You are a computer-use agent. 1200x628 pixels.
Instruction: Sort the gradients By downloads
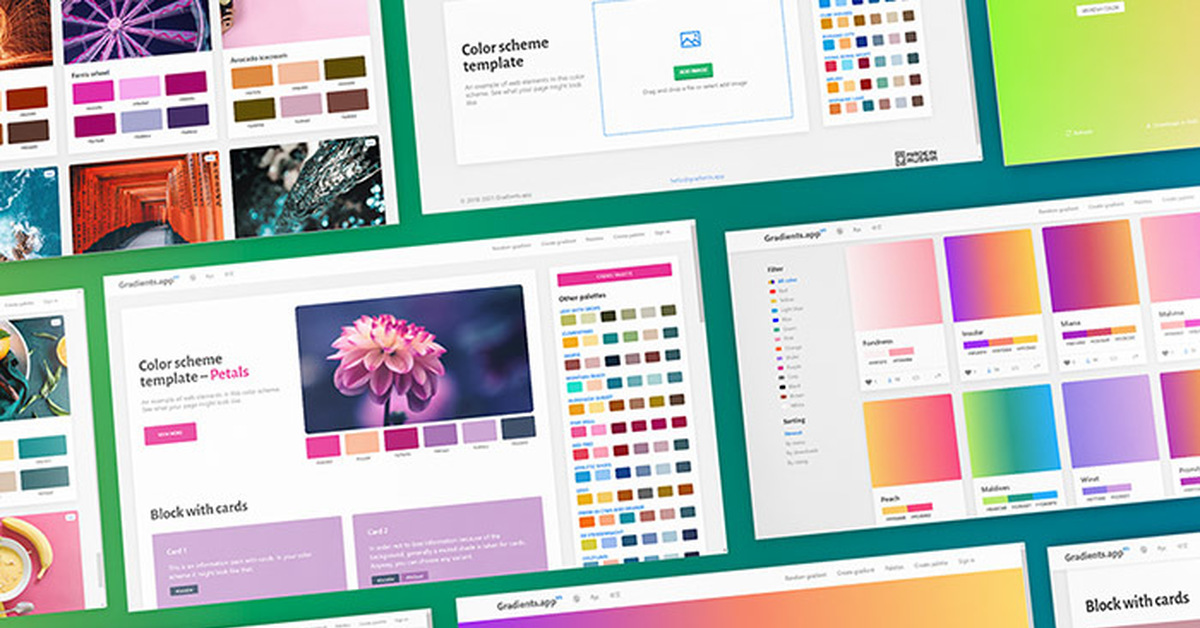(x=801, y=452)
